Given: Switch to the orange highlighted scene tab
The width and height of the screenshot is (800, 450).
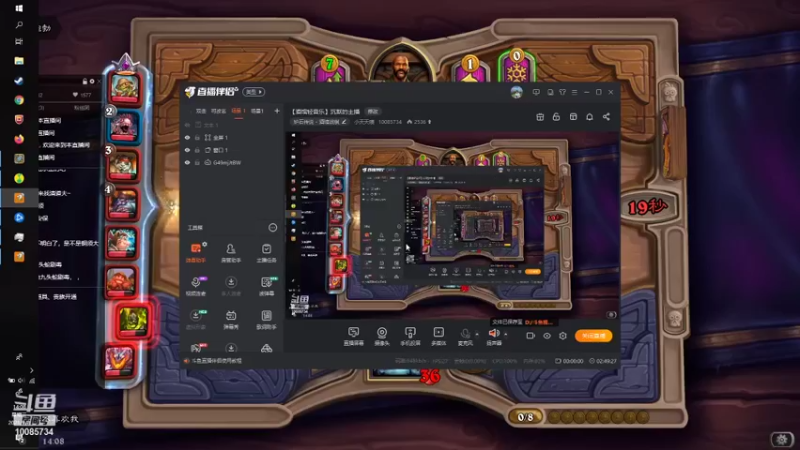Looking at the screenshot, I should [238, 111].
